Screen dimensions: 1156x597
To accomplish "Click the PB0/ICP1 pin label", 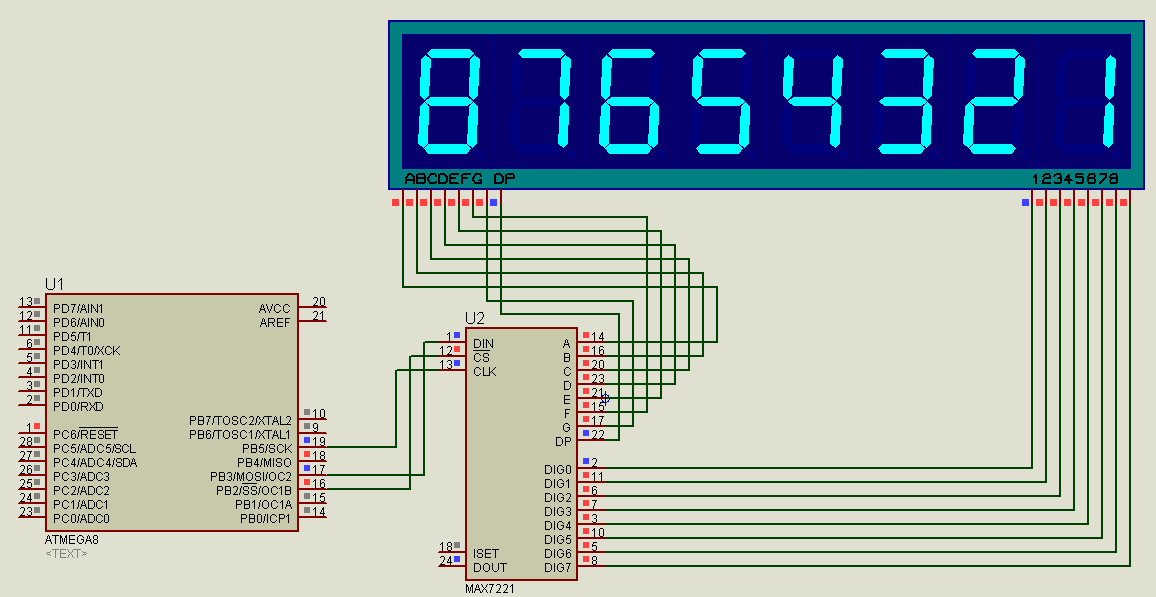I will [x=265, y=519].
